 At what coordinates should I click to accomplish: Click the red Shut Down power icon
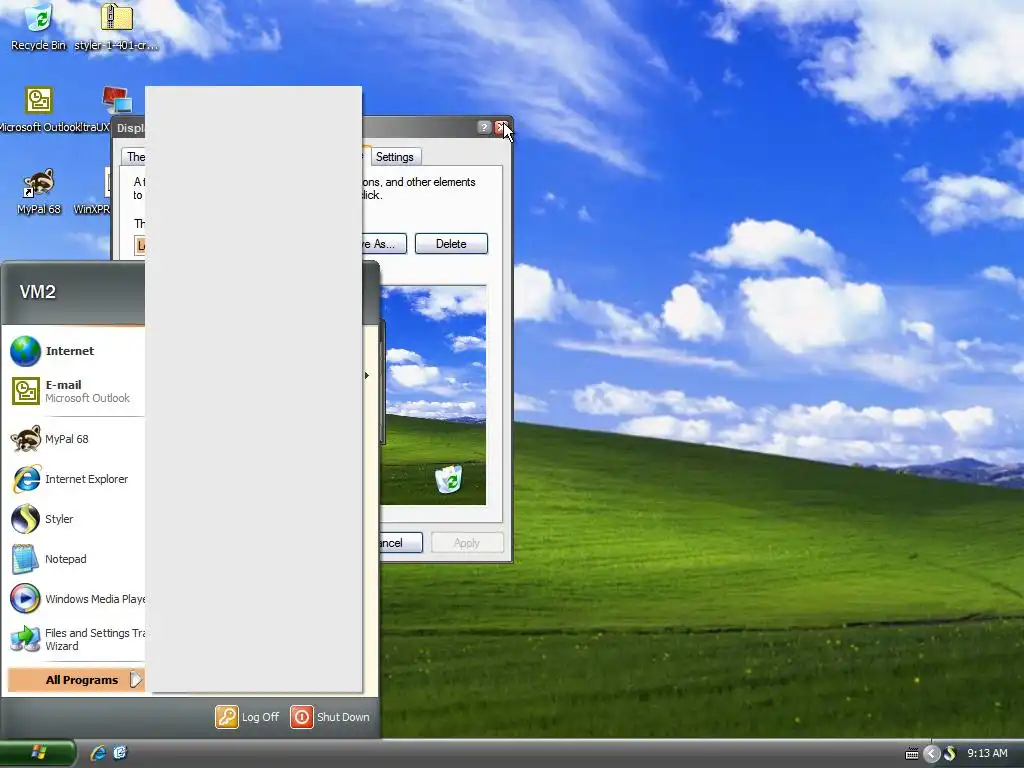302,716
